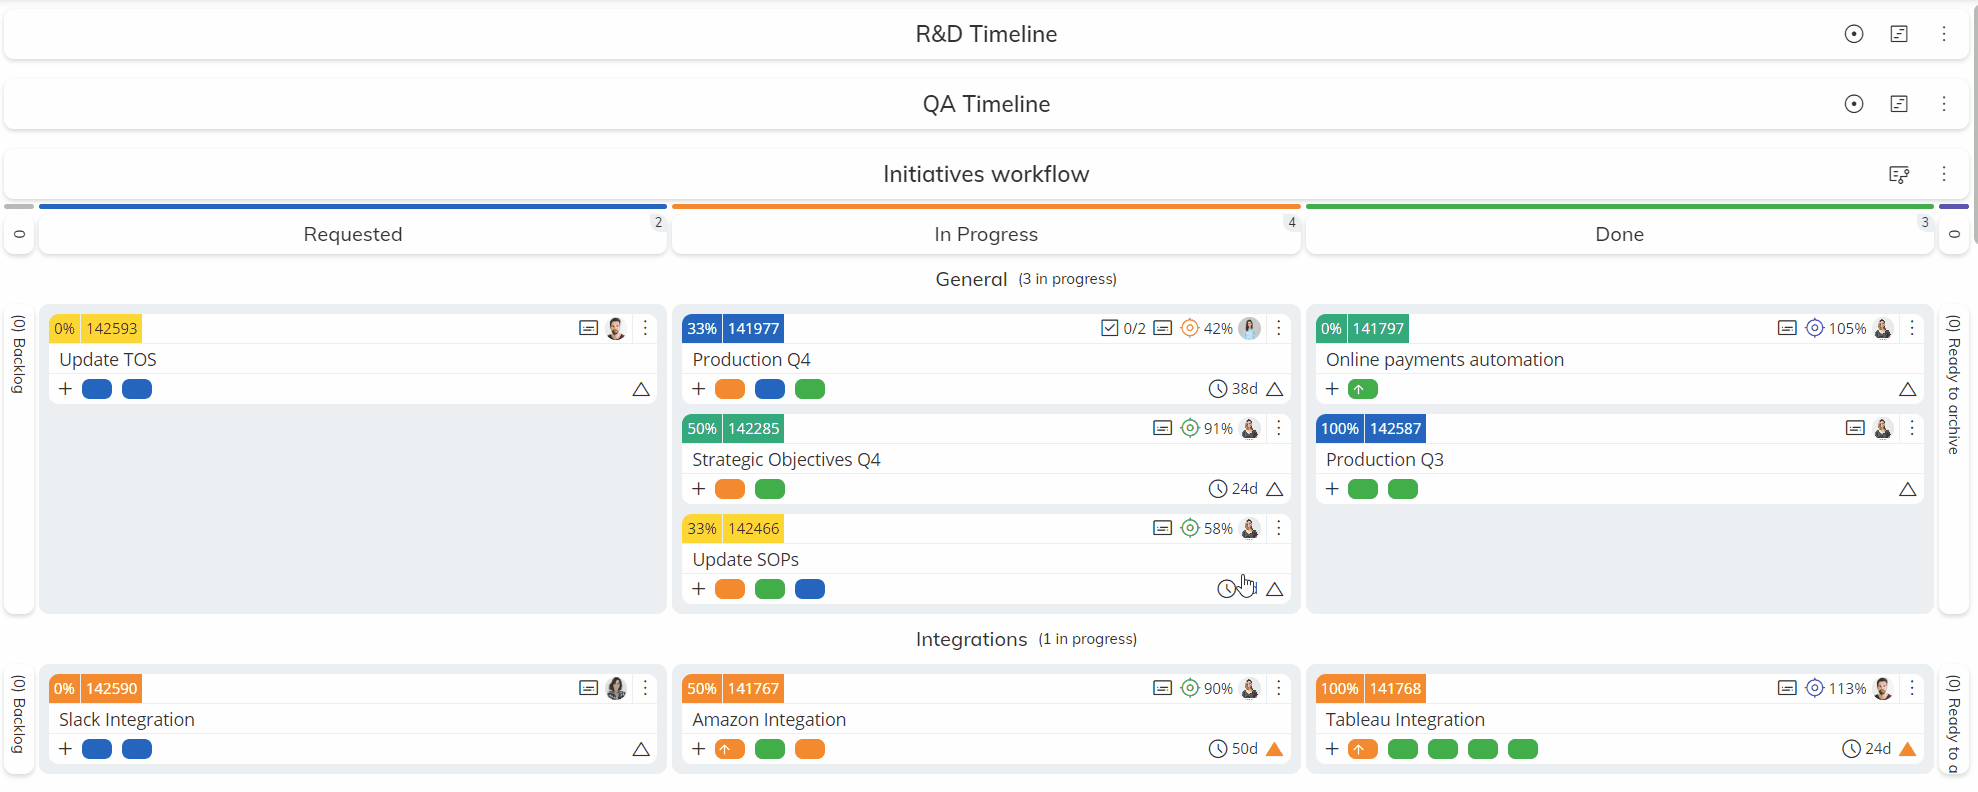Add a child card to Strategic Objectives Q4
1978x792 pixels.
click(698, 489)
